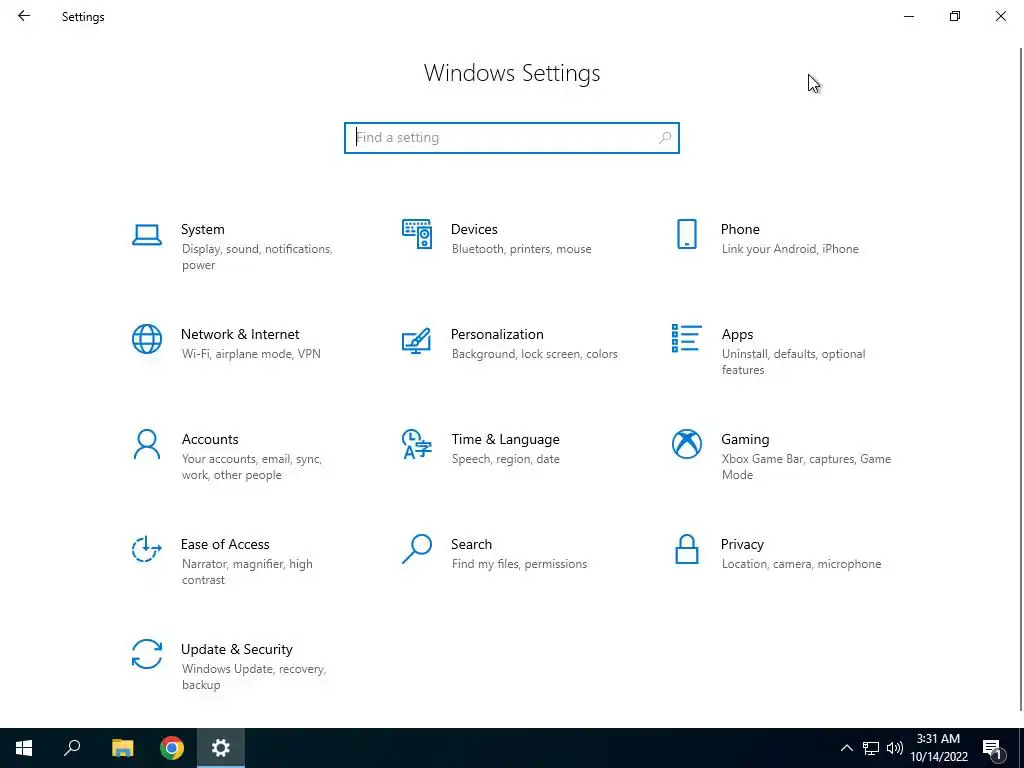This screenshot has height=768, width=1024.
Task: Click 'Background, lock screen, colors' text
Action: click(534, 354)
